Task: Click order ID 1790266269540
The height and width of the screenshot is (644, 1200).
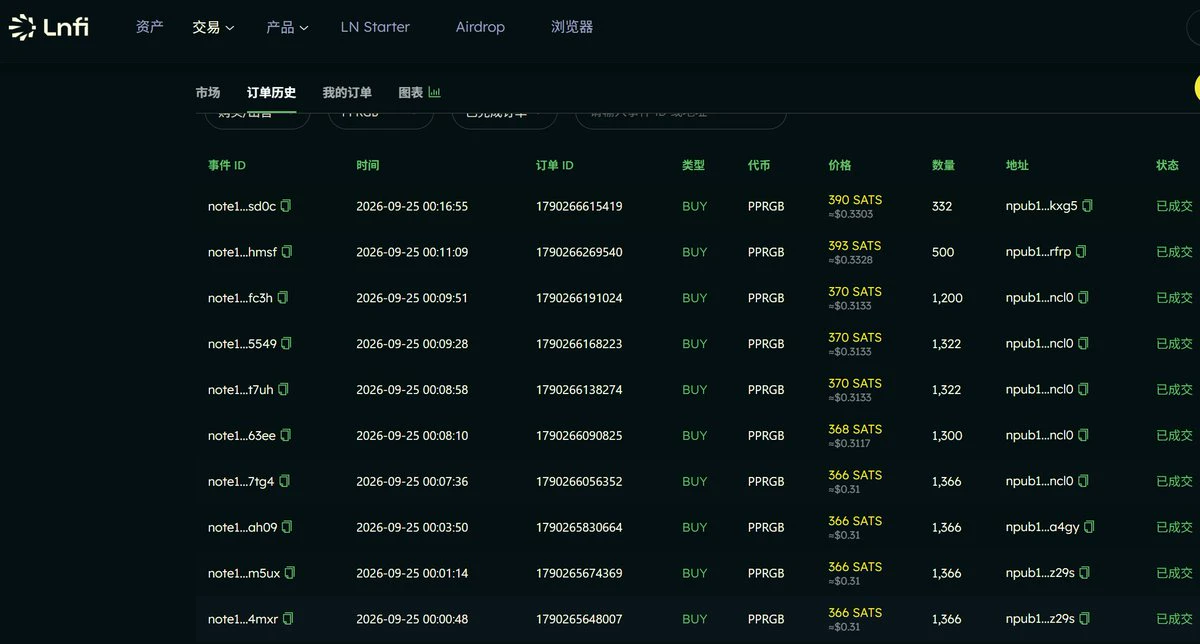Action: (579, 252)
